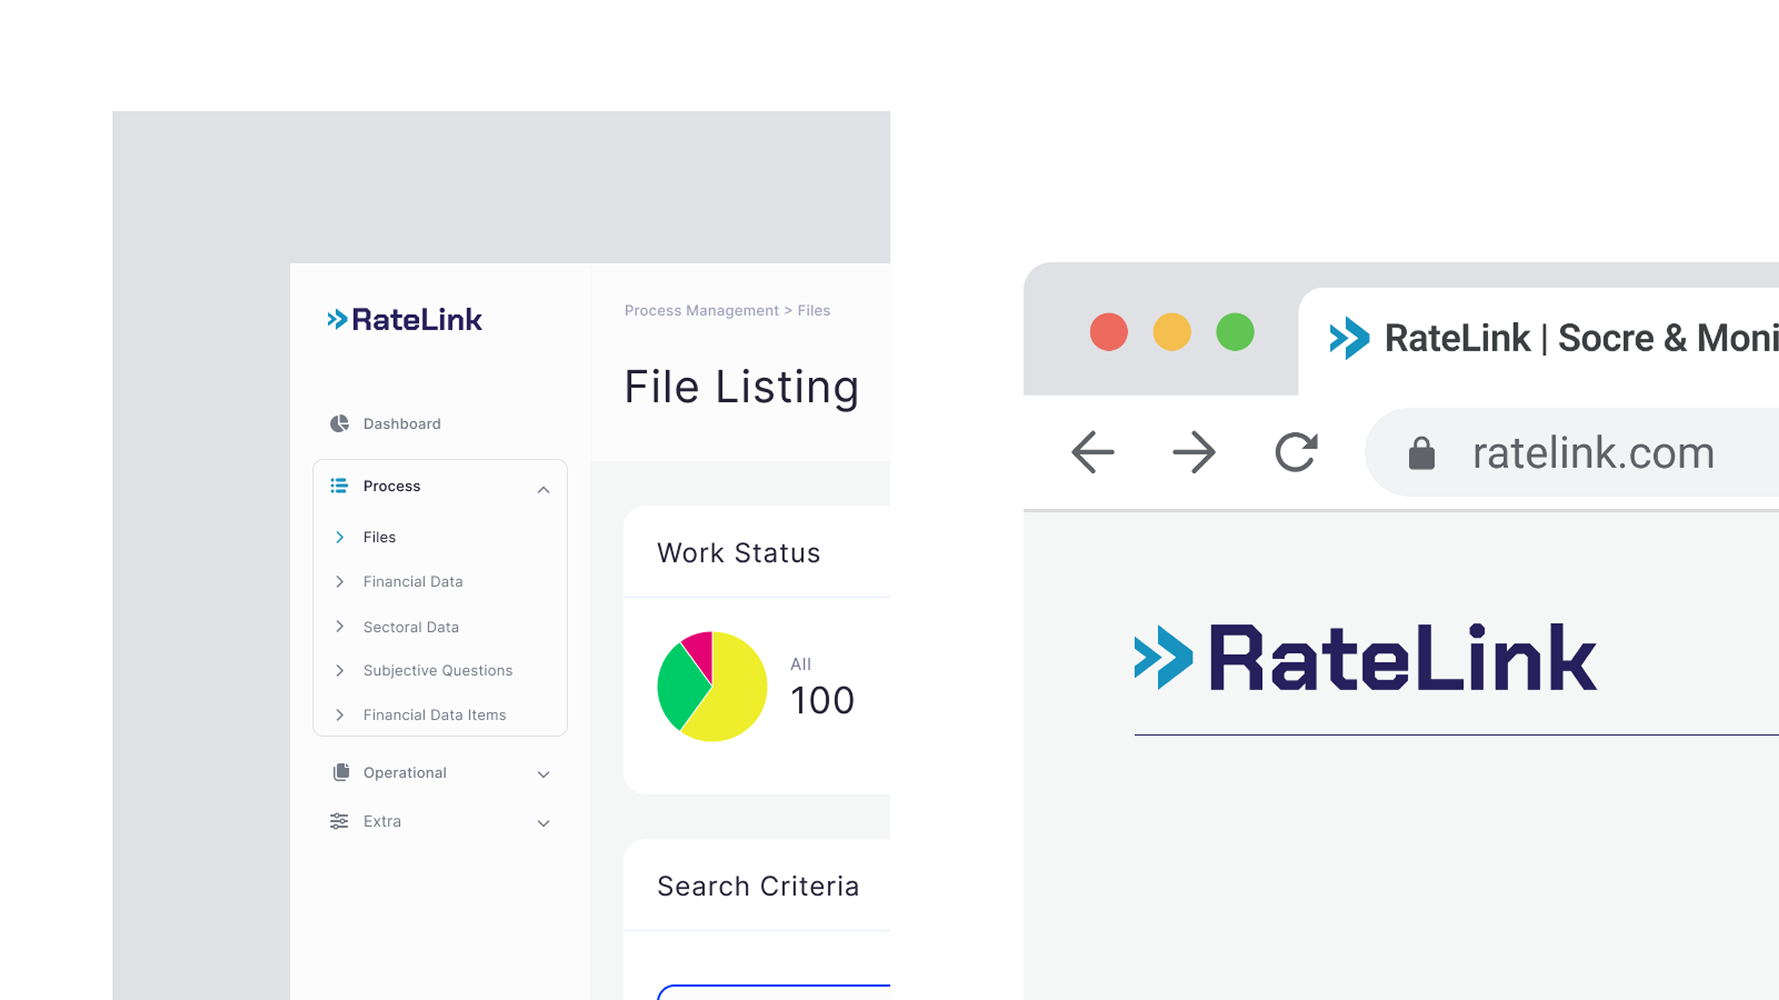Click the chevron beside Subjective Questions
1779x1000 pixels.
[x=340, y=670]
